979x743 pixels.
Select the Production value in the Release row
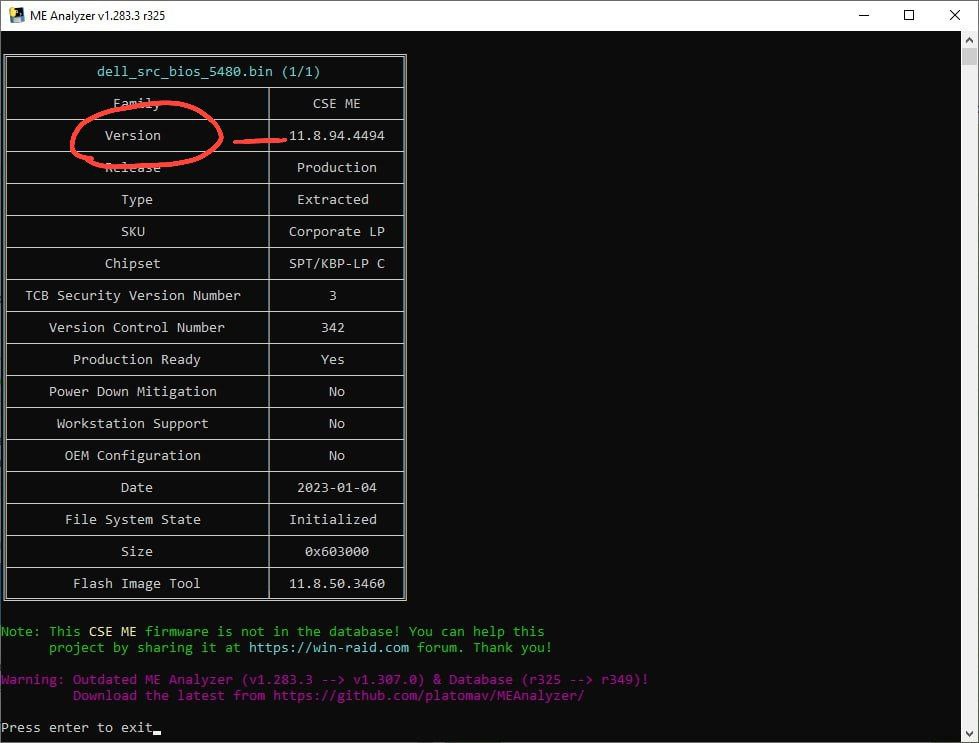(x=337, y=167)
